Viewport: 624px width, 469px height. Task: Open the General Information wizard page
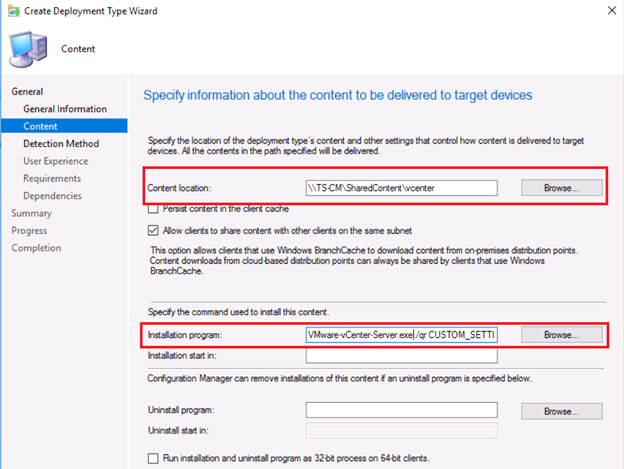coord(65,109)
